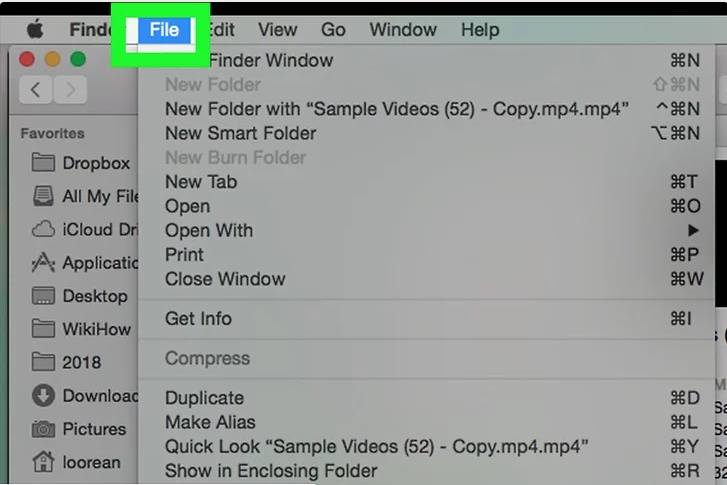
Task: Click the Applications icon in sidebar
Action: pyautogui.click(x=43, y=262)
